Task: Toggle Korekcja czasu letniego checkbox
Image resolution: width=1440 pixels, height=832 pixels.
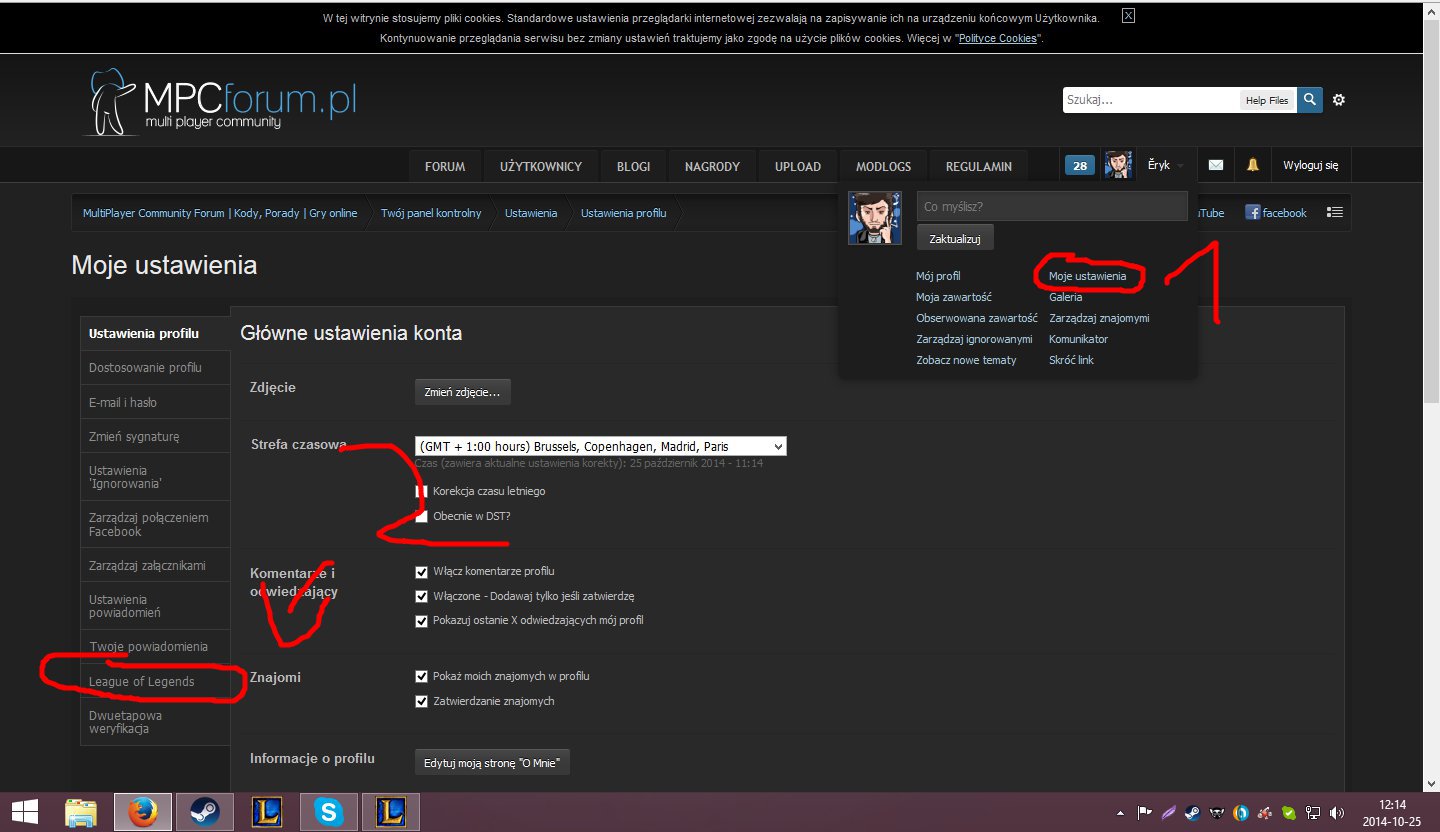Action: (421, 492)
